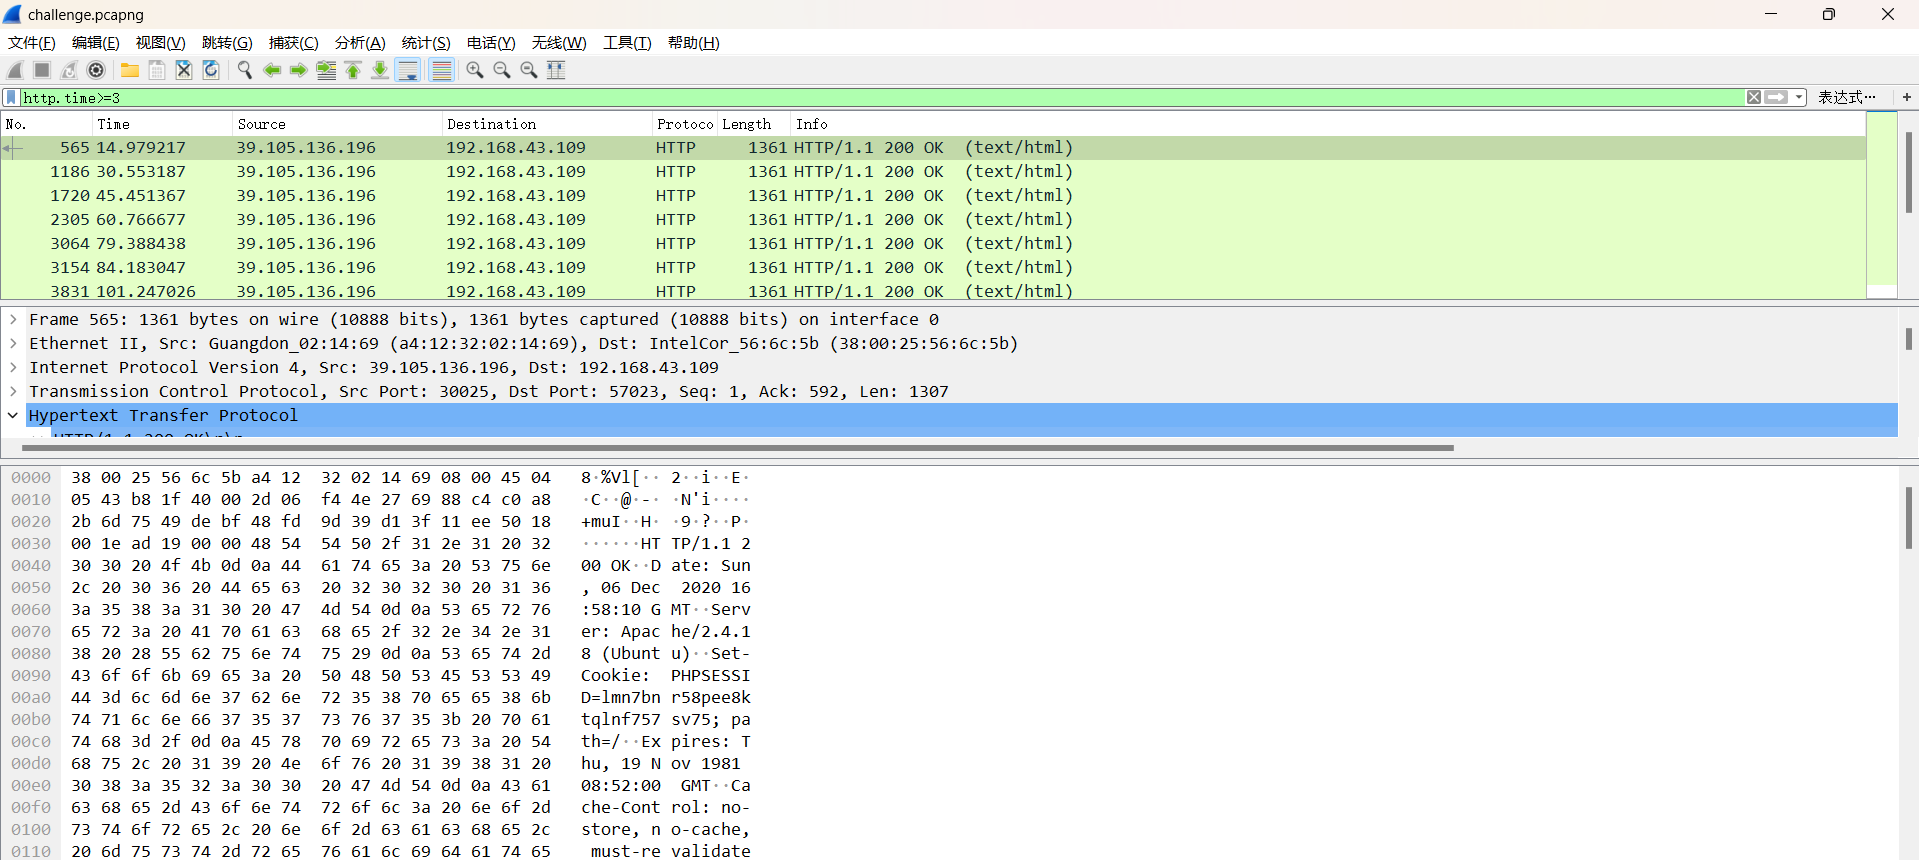Open the 分析(A) menu

coord(359,43)
